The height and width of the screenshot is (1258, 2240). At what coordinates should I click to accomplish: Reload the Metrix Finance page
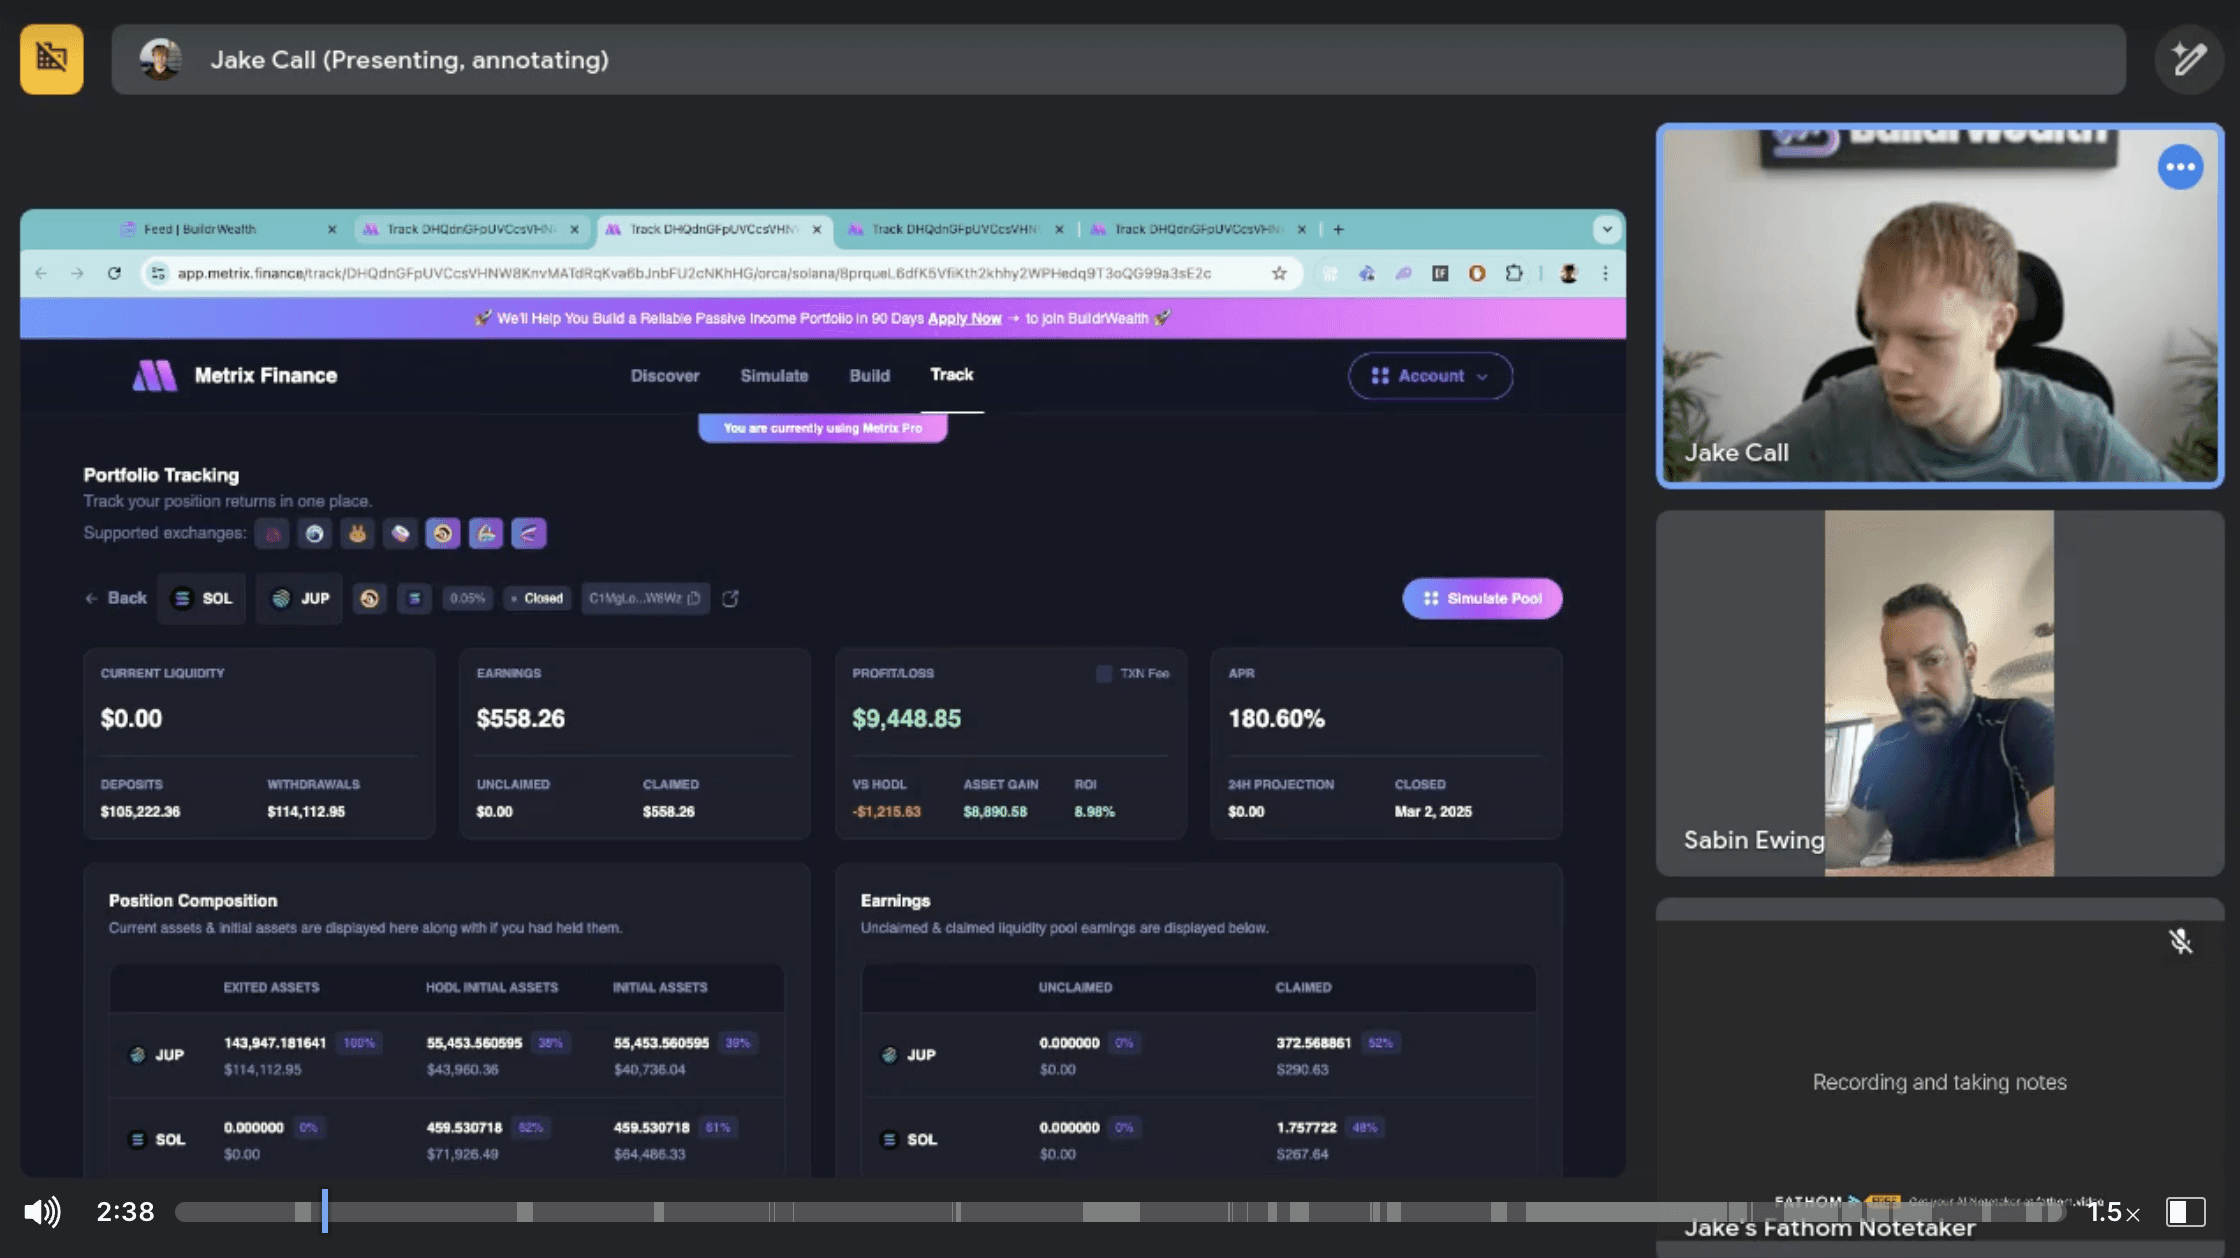pos(114,273)
